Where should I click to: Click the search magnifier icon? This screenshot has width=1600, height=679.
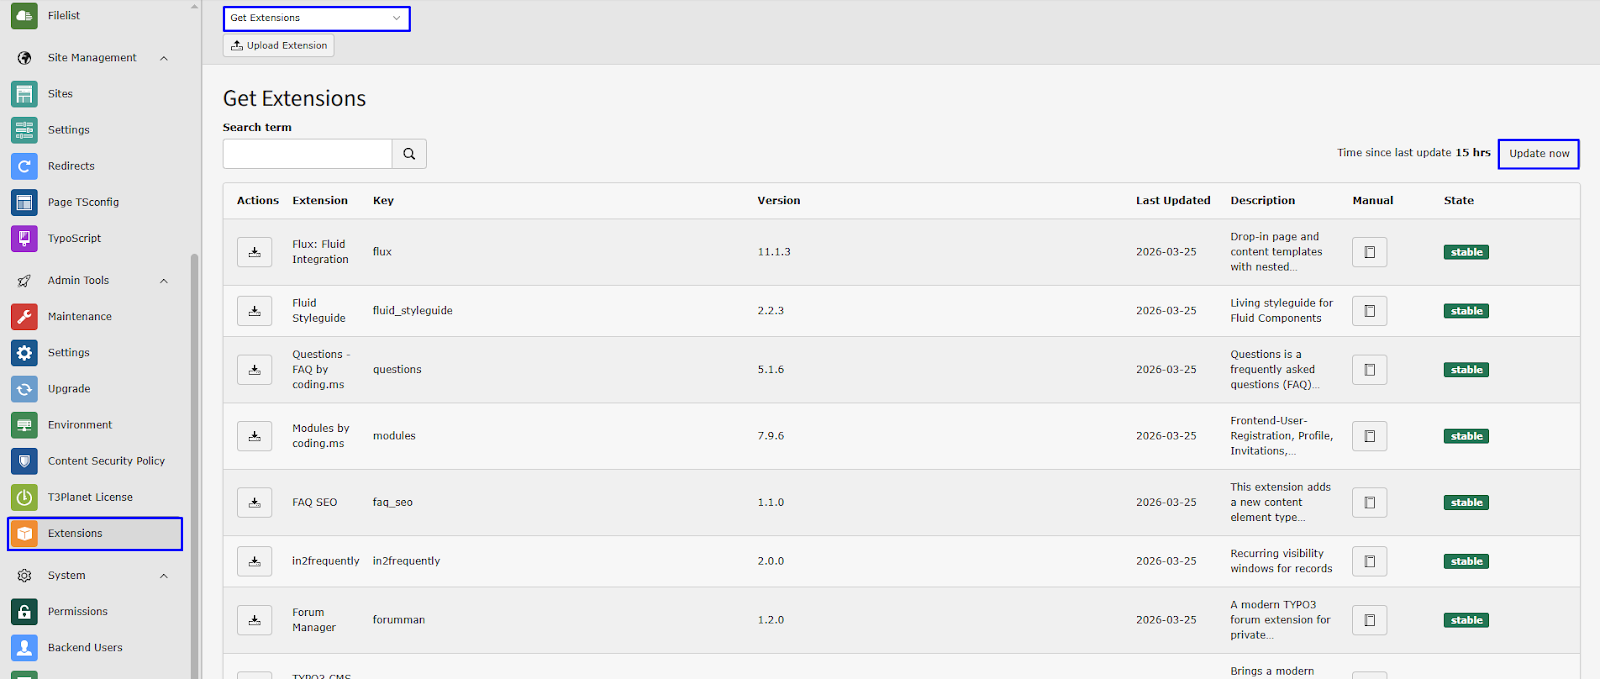409,154
